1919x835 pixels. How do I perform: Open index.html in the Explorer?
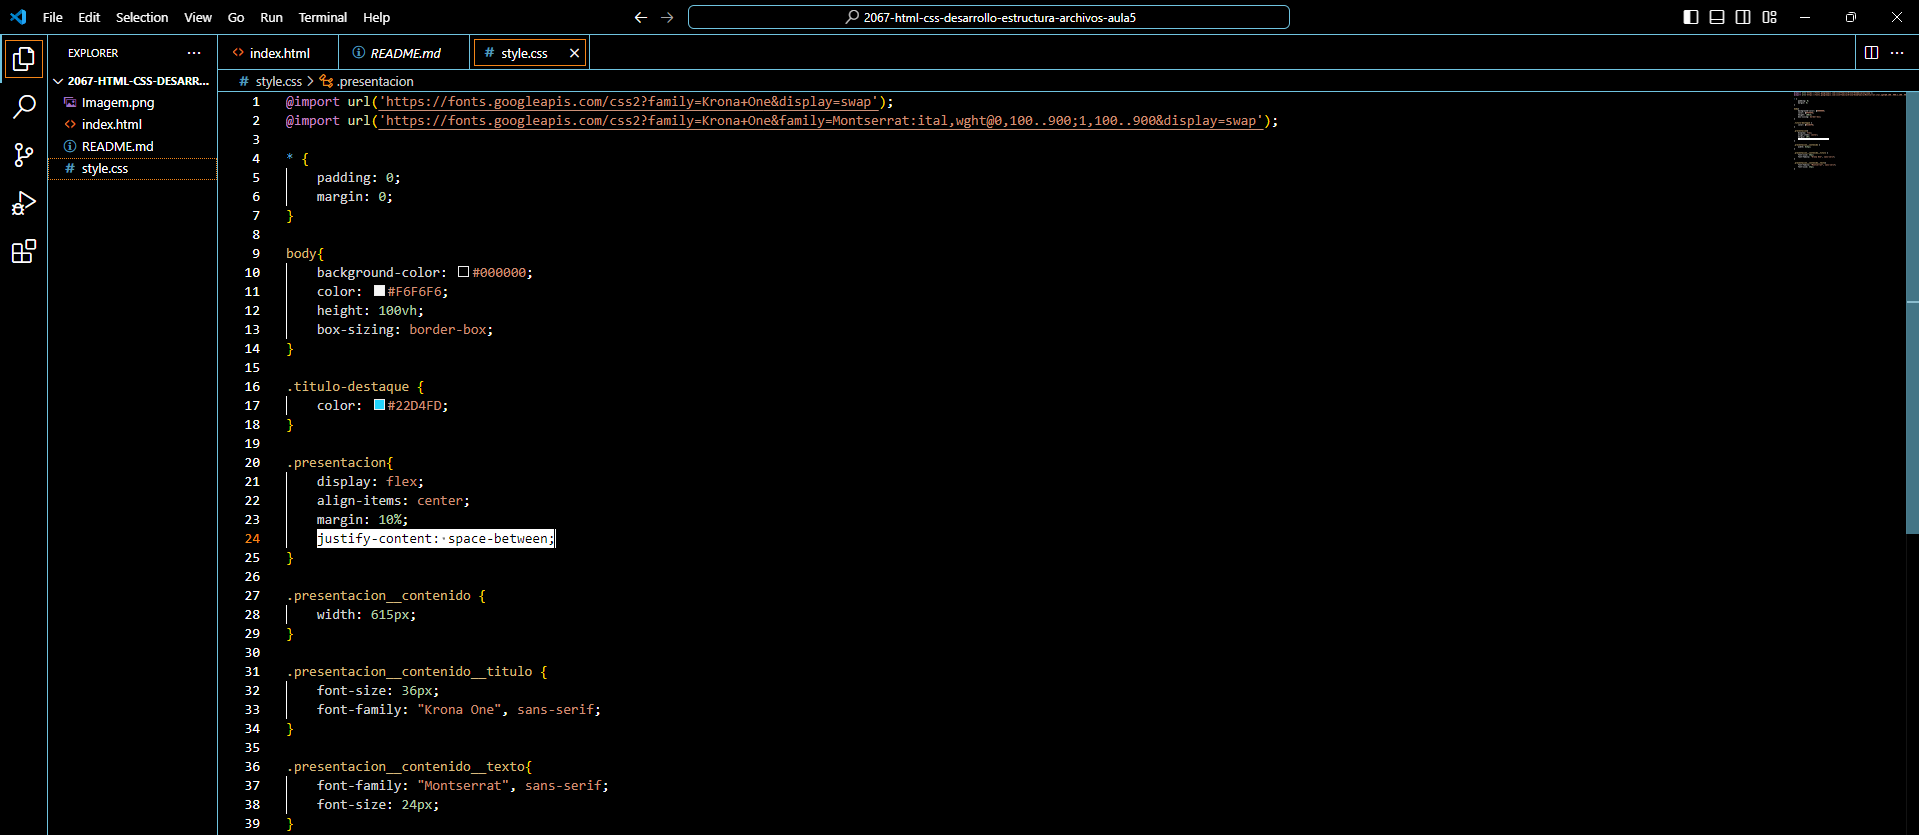133,124
